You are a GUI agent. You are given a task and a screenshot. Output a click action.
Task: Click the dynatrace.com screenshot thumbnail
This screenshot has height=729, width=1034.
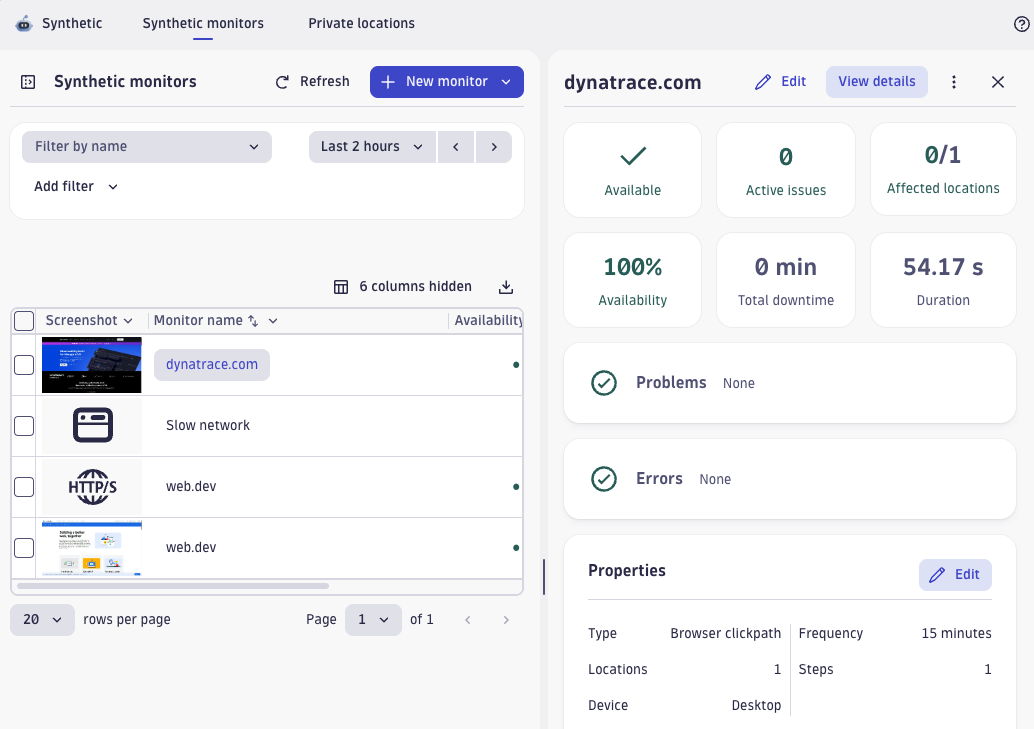coord(91,365)
